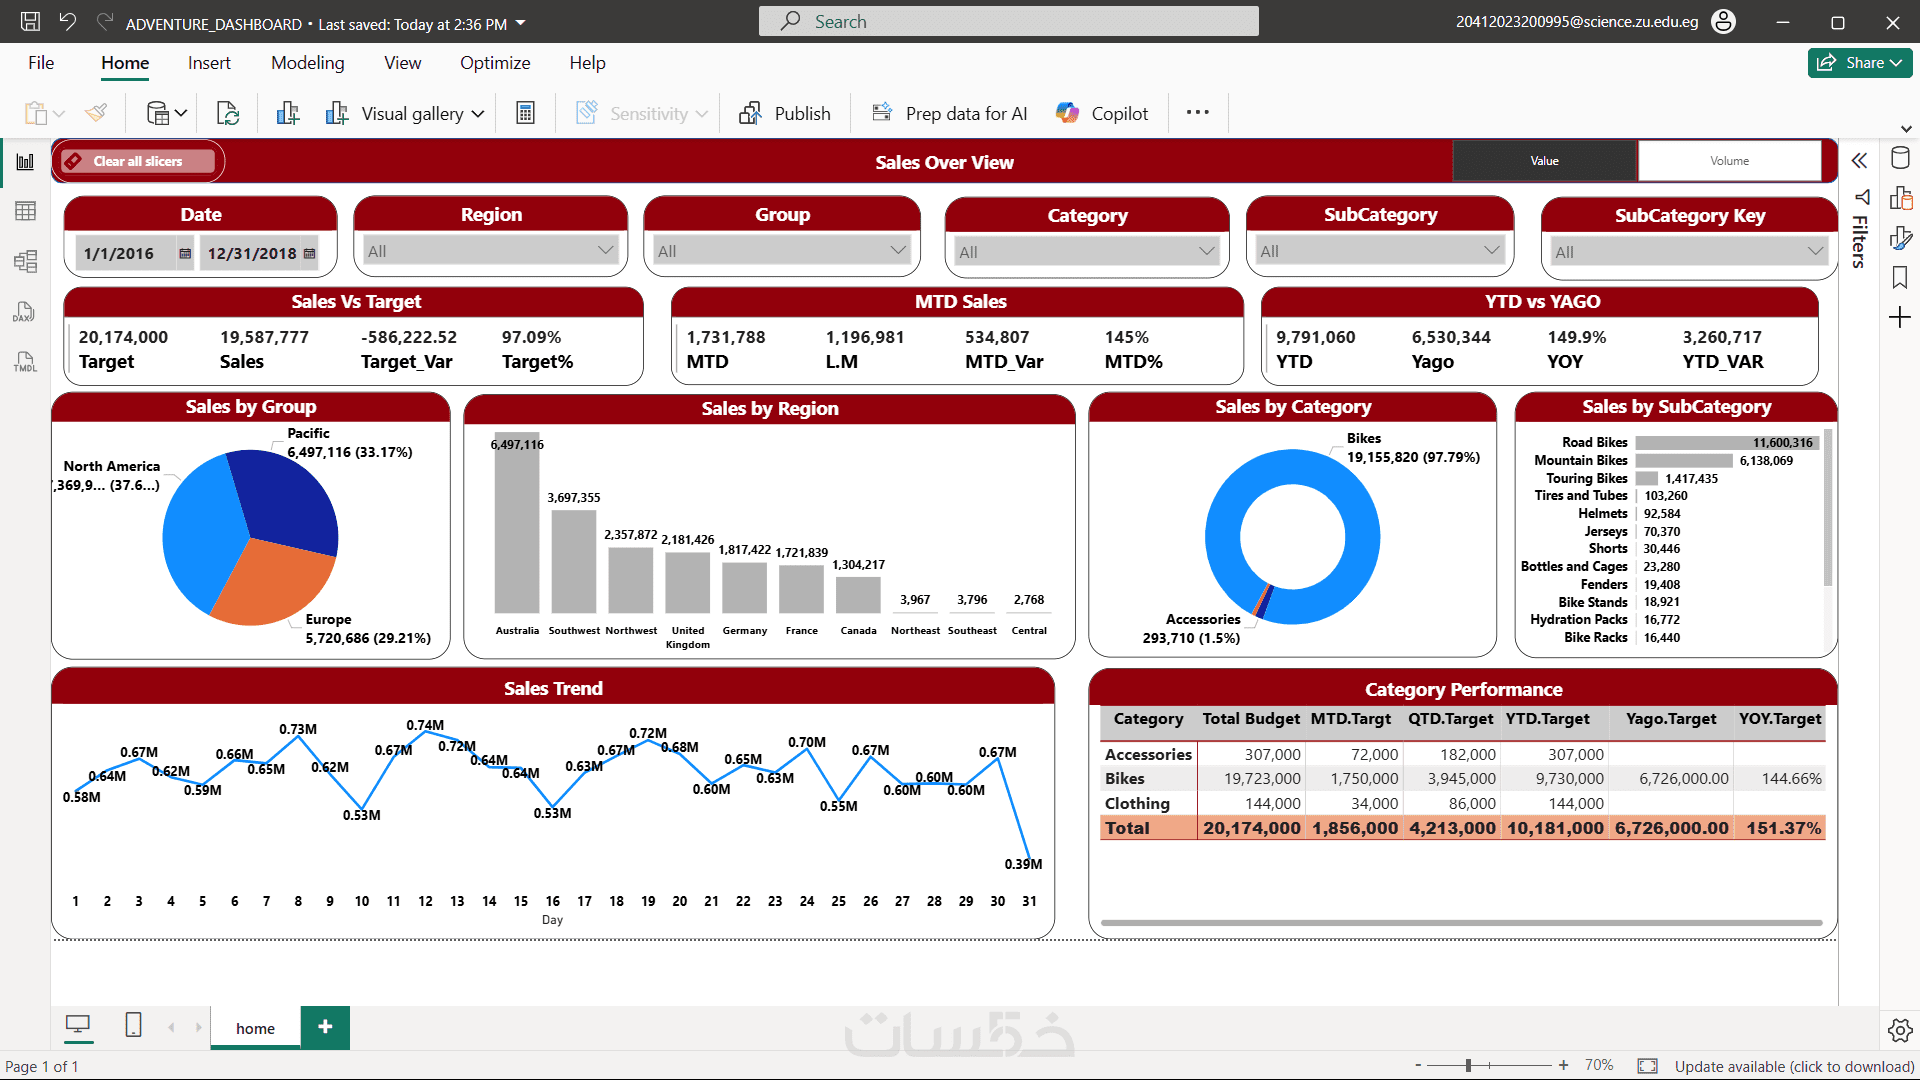Viewport: 1920px width, 1080px height.
Task: Open the Report view icon in left sidebar
Action: point(25,162)
